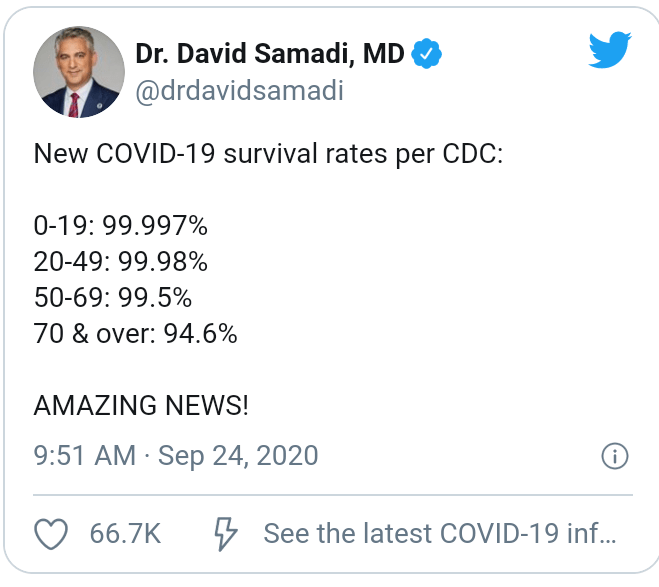Click the divider line above the actions

[333, 495]
